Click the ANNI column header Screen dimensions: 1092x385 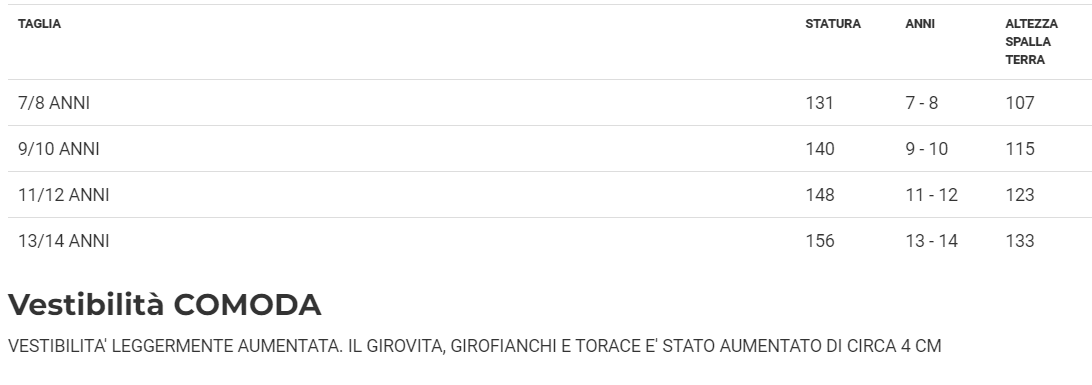pos(920,24)
